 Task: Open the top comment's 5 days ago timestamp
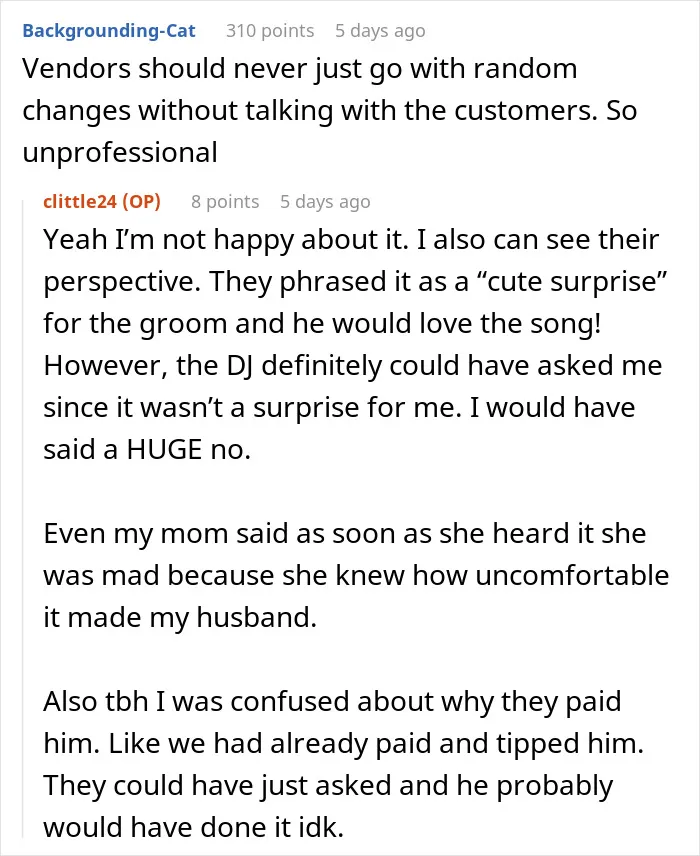point(380,31)
